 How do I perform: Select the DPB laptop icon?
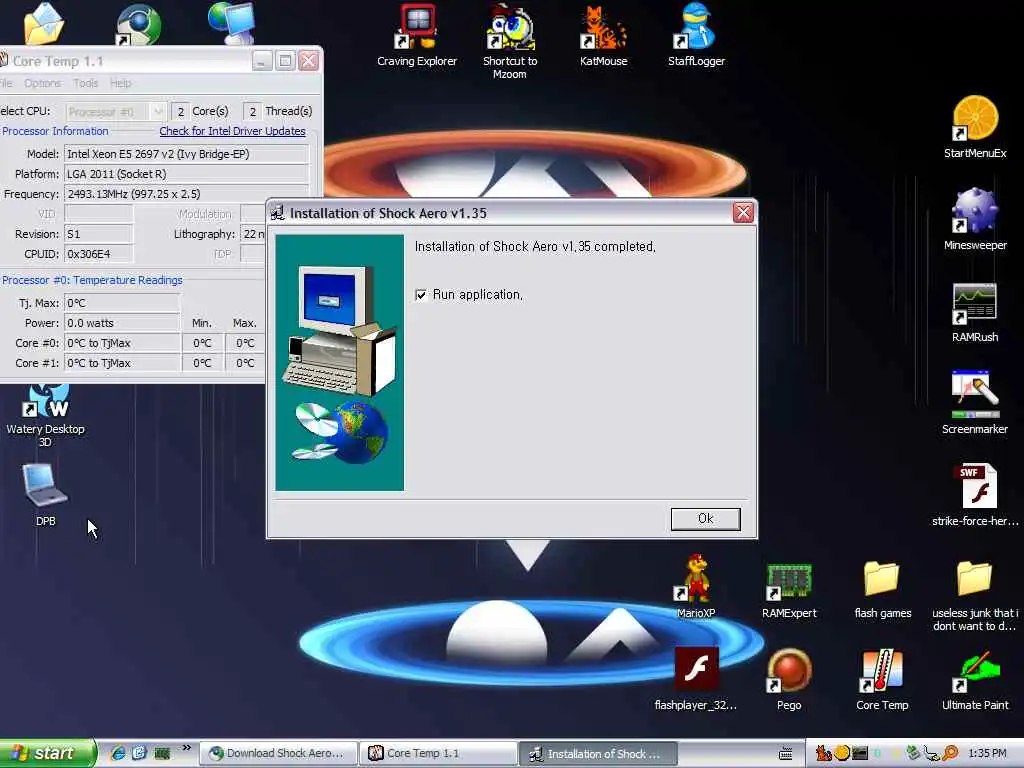tap(45, 495)
